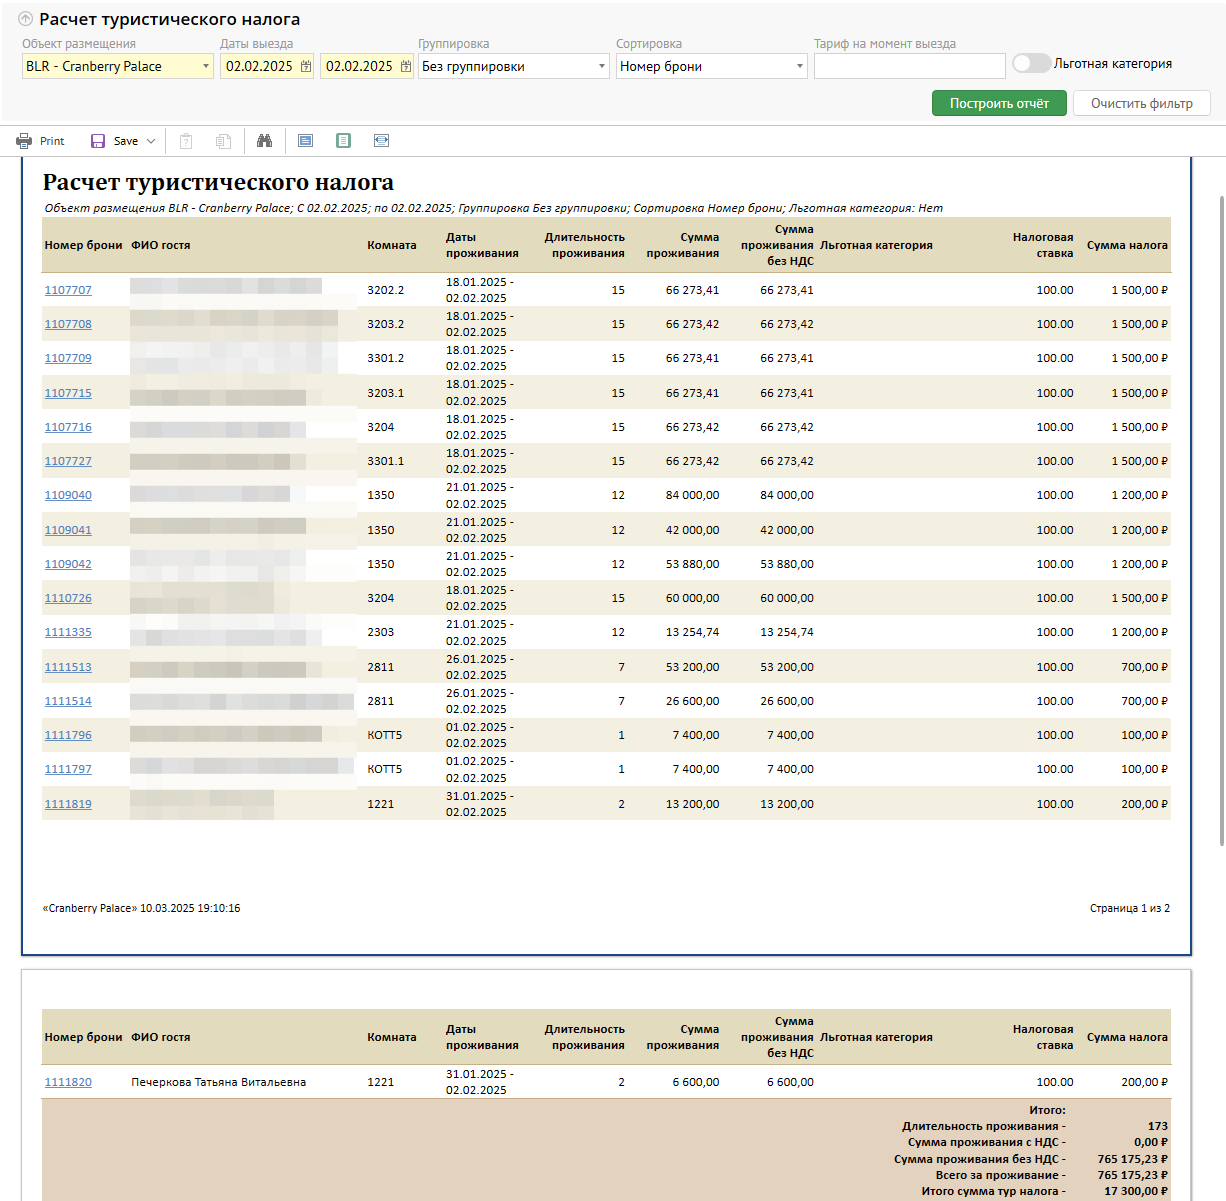This screenshot has height=1201, width=1226.
Task: Click the whole page view icon
Action: [305, 141]
